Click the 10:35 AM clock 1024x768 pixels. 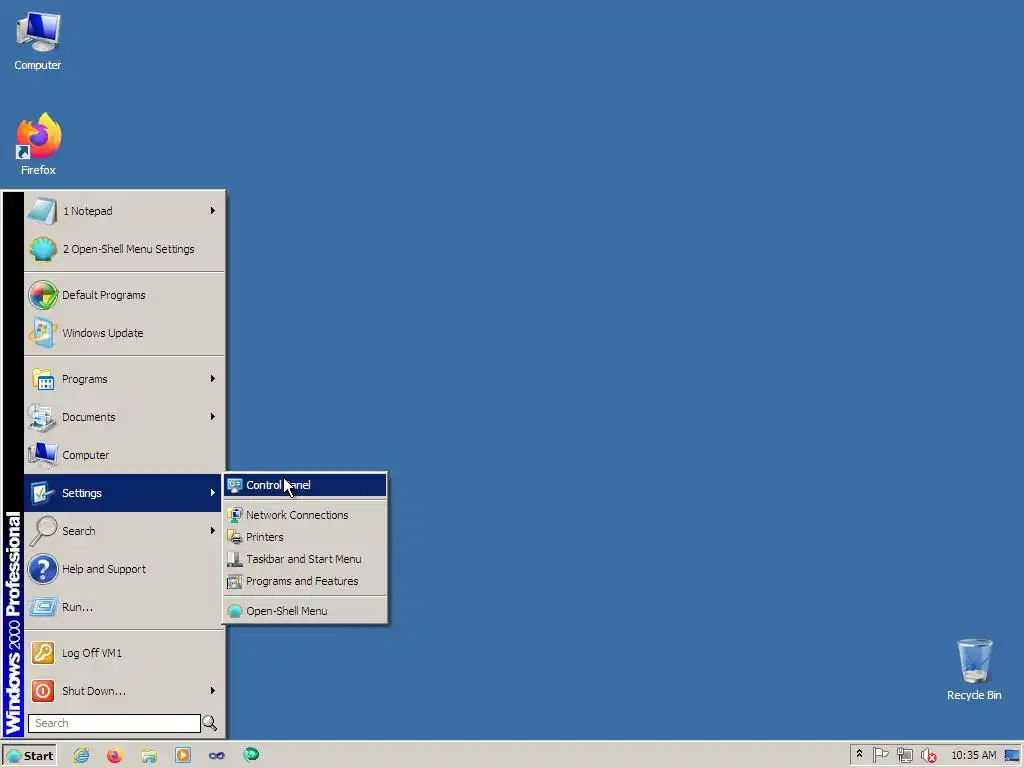[974, 756]
